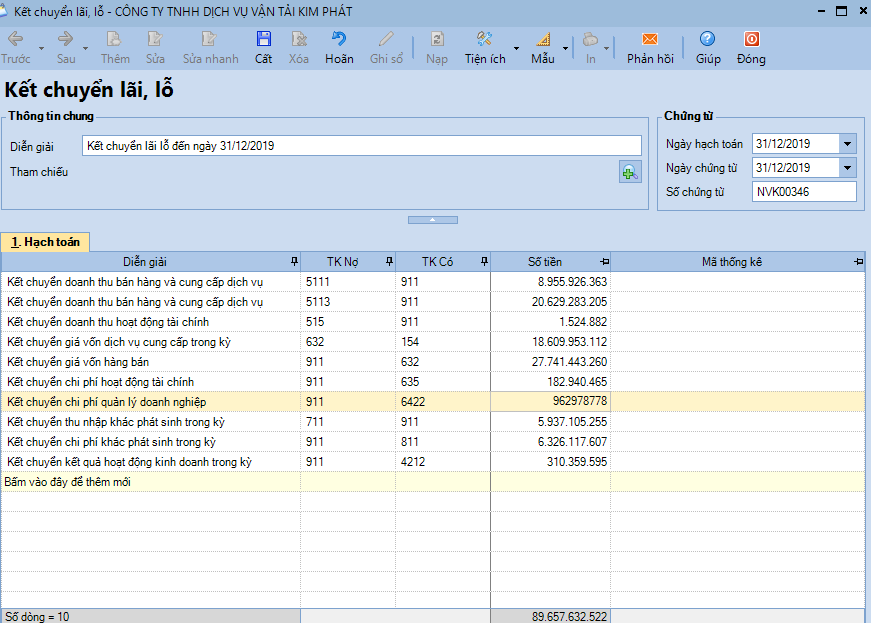Pin the TK Nợ column
Viewport: 871px width, 623px height.
click(x=388, y=262)
